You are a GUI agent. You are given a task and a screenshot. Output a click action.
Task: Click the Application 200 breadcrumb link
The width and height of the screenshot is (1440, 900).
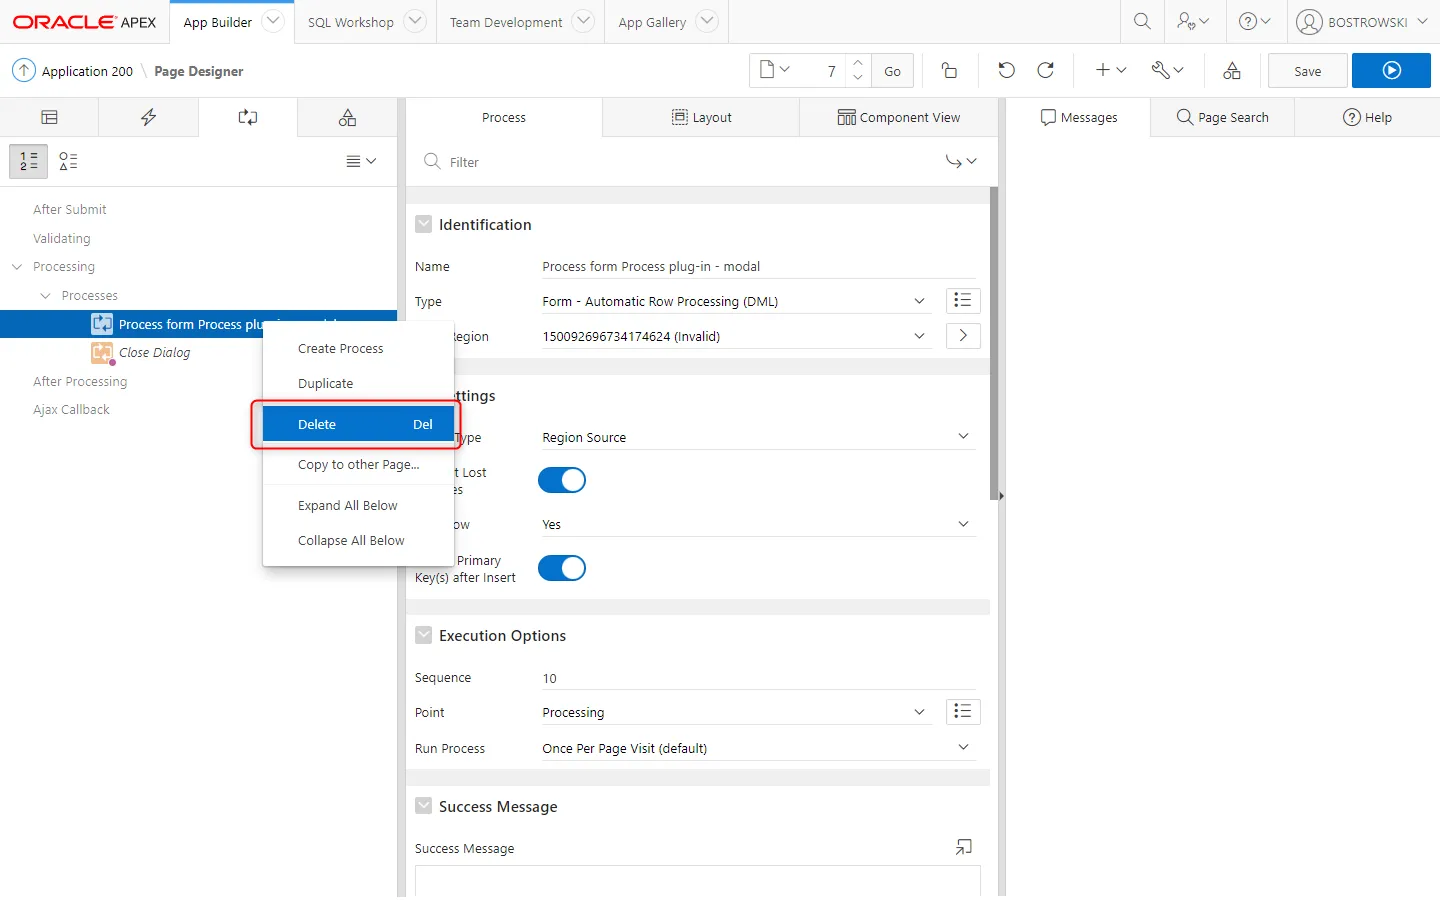tap(87, 71)
